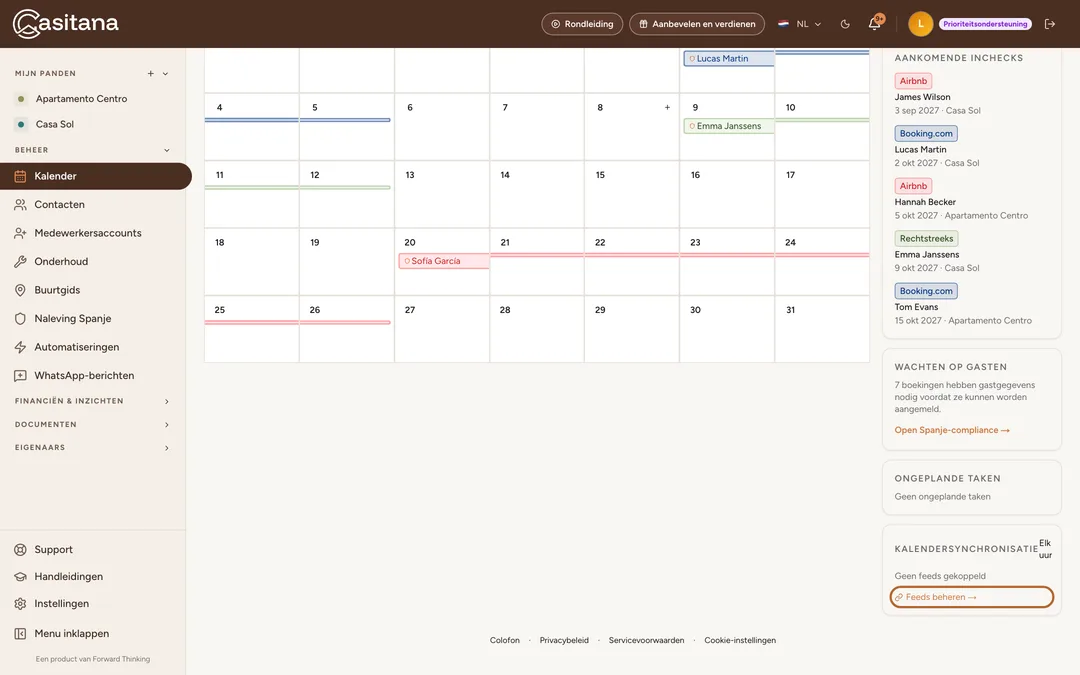Viewport: 1080px width, 675px height.
Task: Open the Servicevoorwaarden link
Action: (x=646, y=641)
